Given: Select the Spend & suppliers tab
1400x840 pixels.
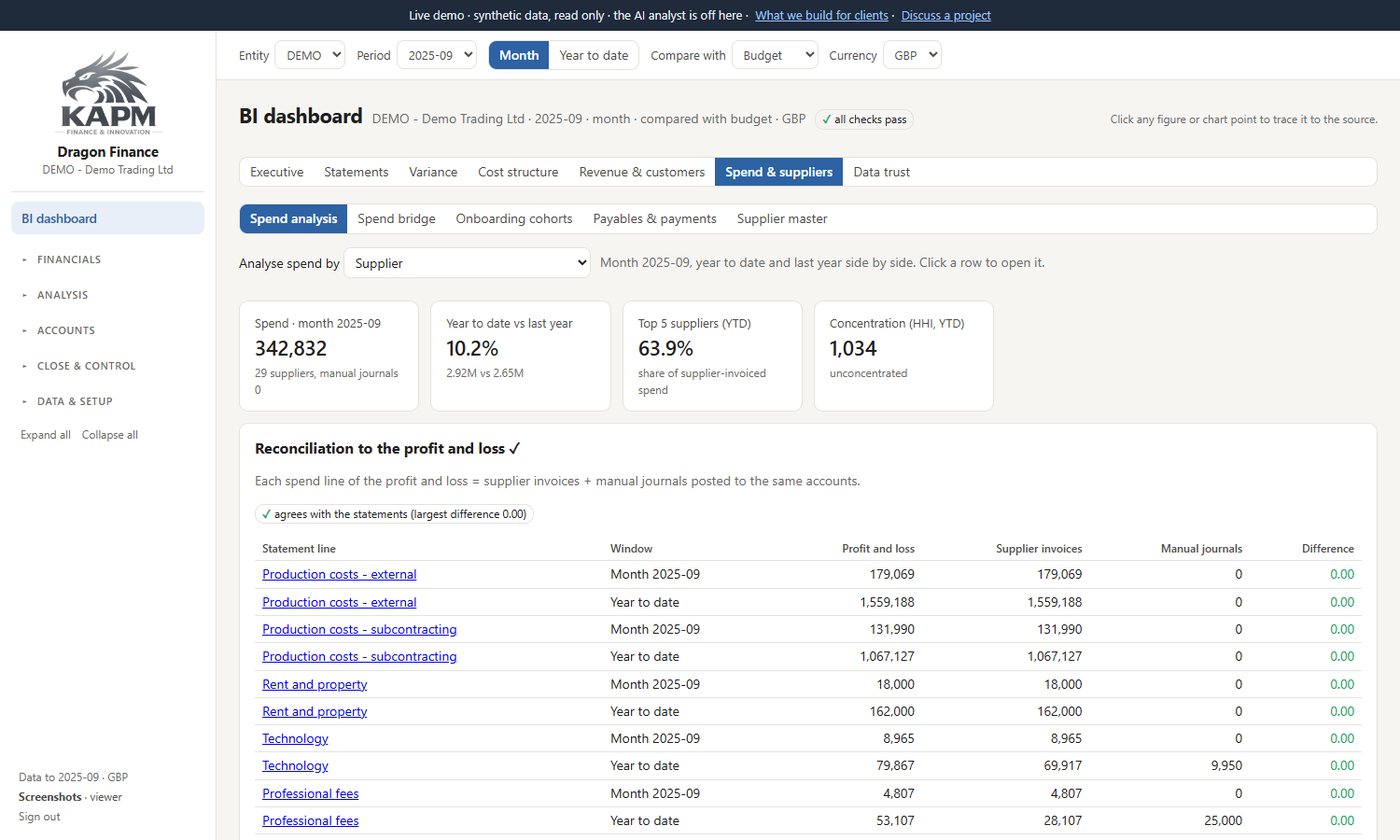Looking at the screenshot, I should coord(779,172).
